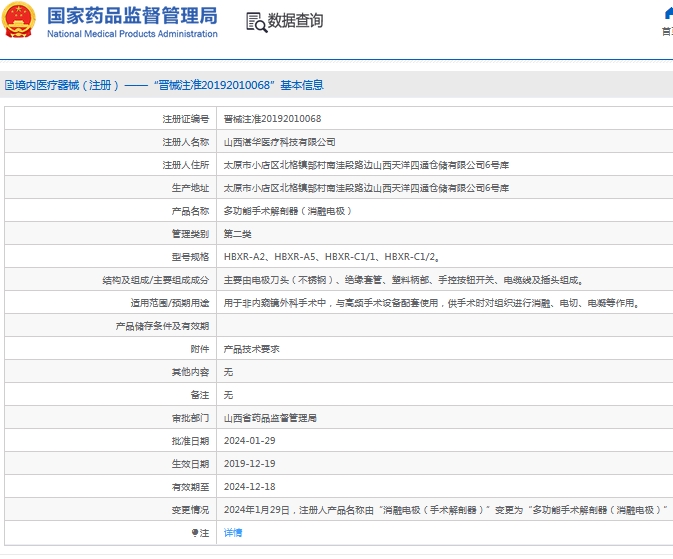Click the 备注 value 无

[x=228, y=395]
